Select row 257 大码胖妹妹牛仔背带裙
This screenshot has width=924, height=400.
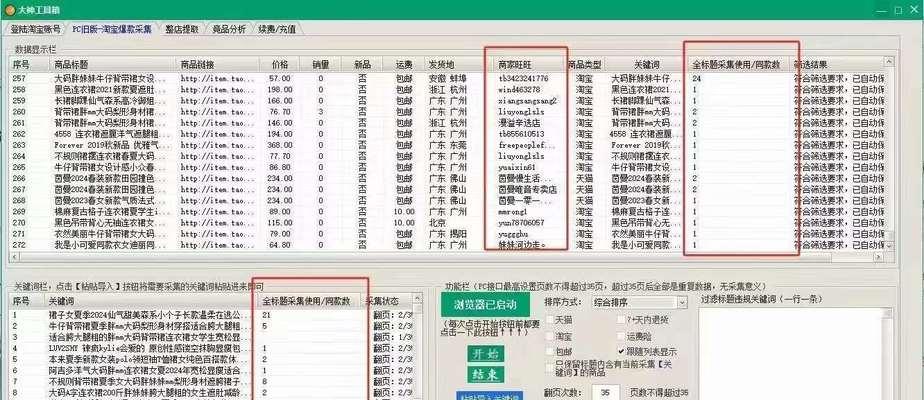[448, 78]
